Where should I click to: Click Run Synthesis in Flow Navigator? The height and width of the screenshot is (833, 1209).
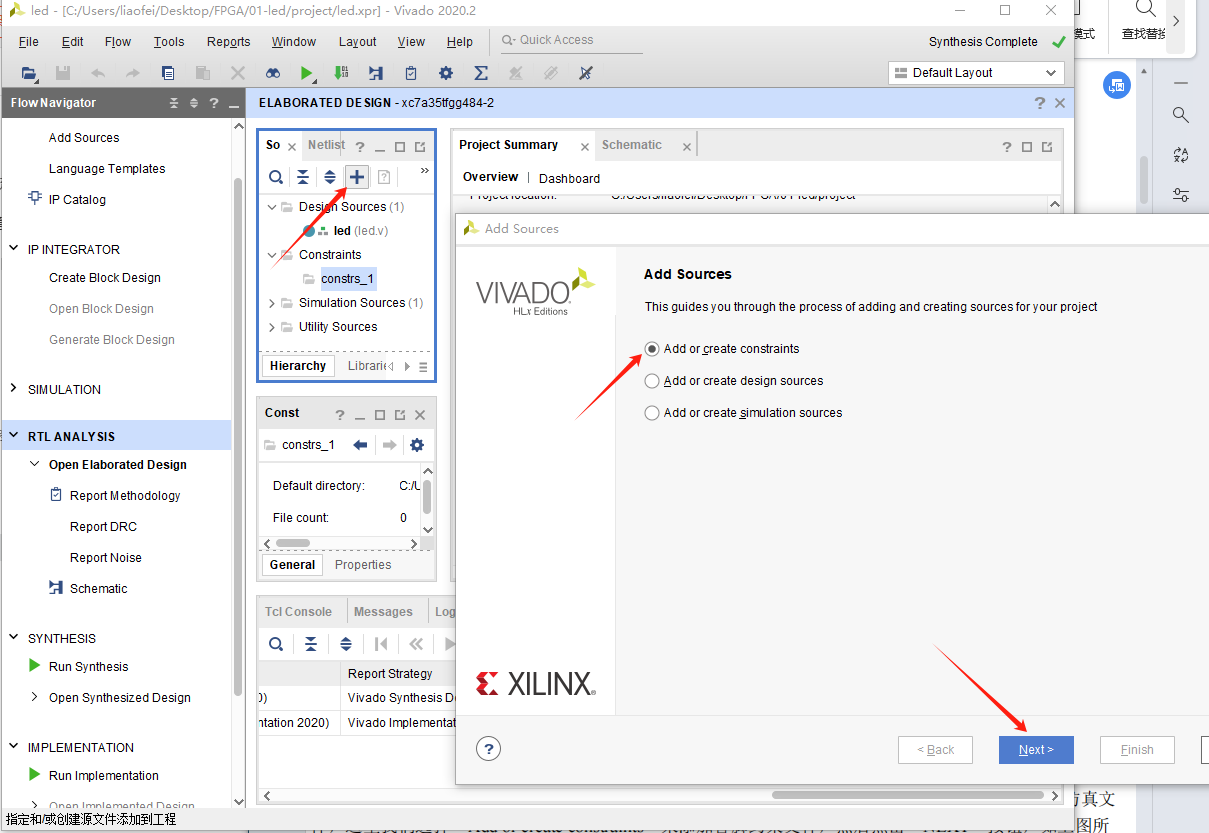[89, 667]
